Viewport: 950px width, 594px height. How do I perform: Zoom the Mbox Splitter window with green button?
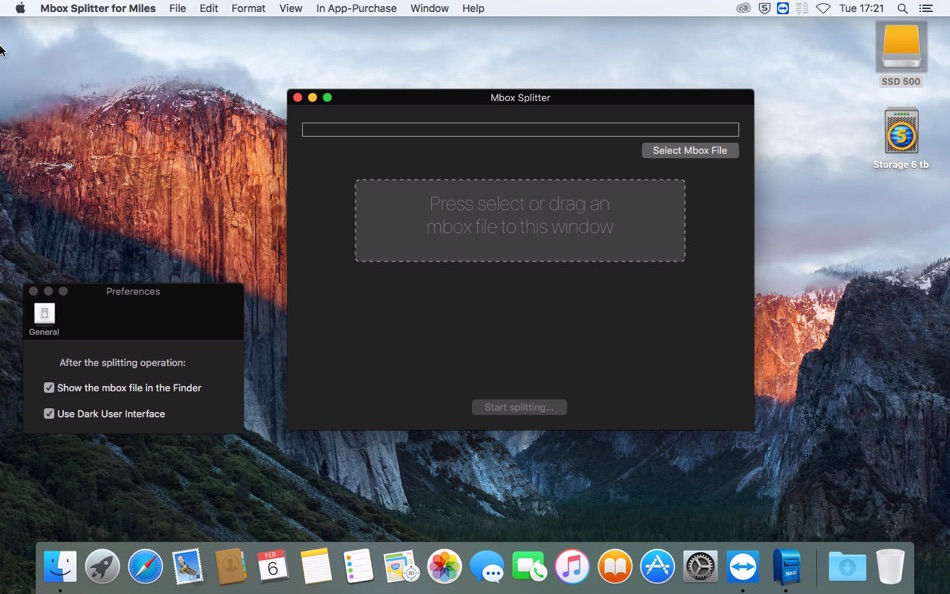pos(327,98)
